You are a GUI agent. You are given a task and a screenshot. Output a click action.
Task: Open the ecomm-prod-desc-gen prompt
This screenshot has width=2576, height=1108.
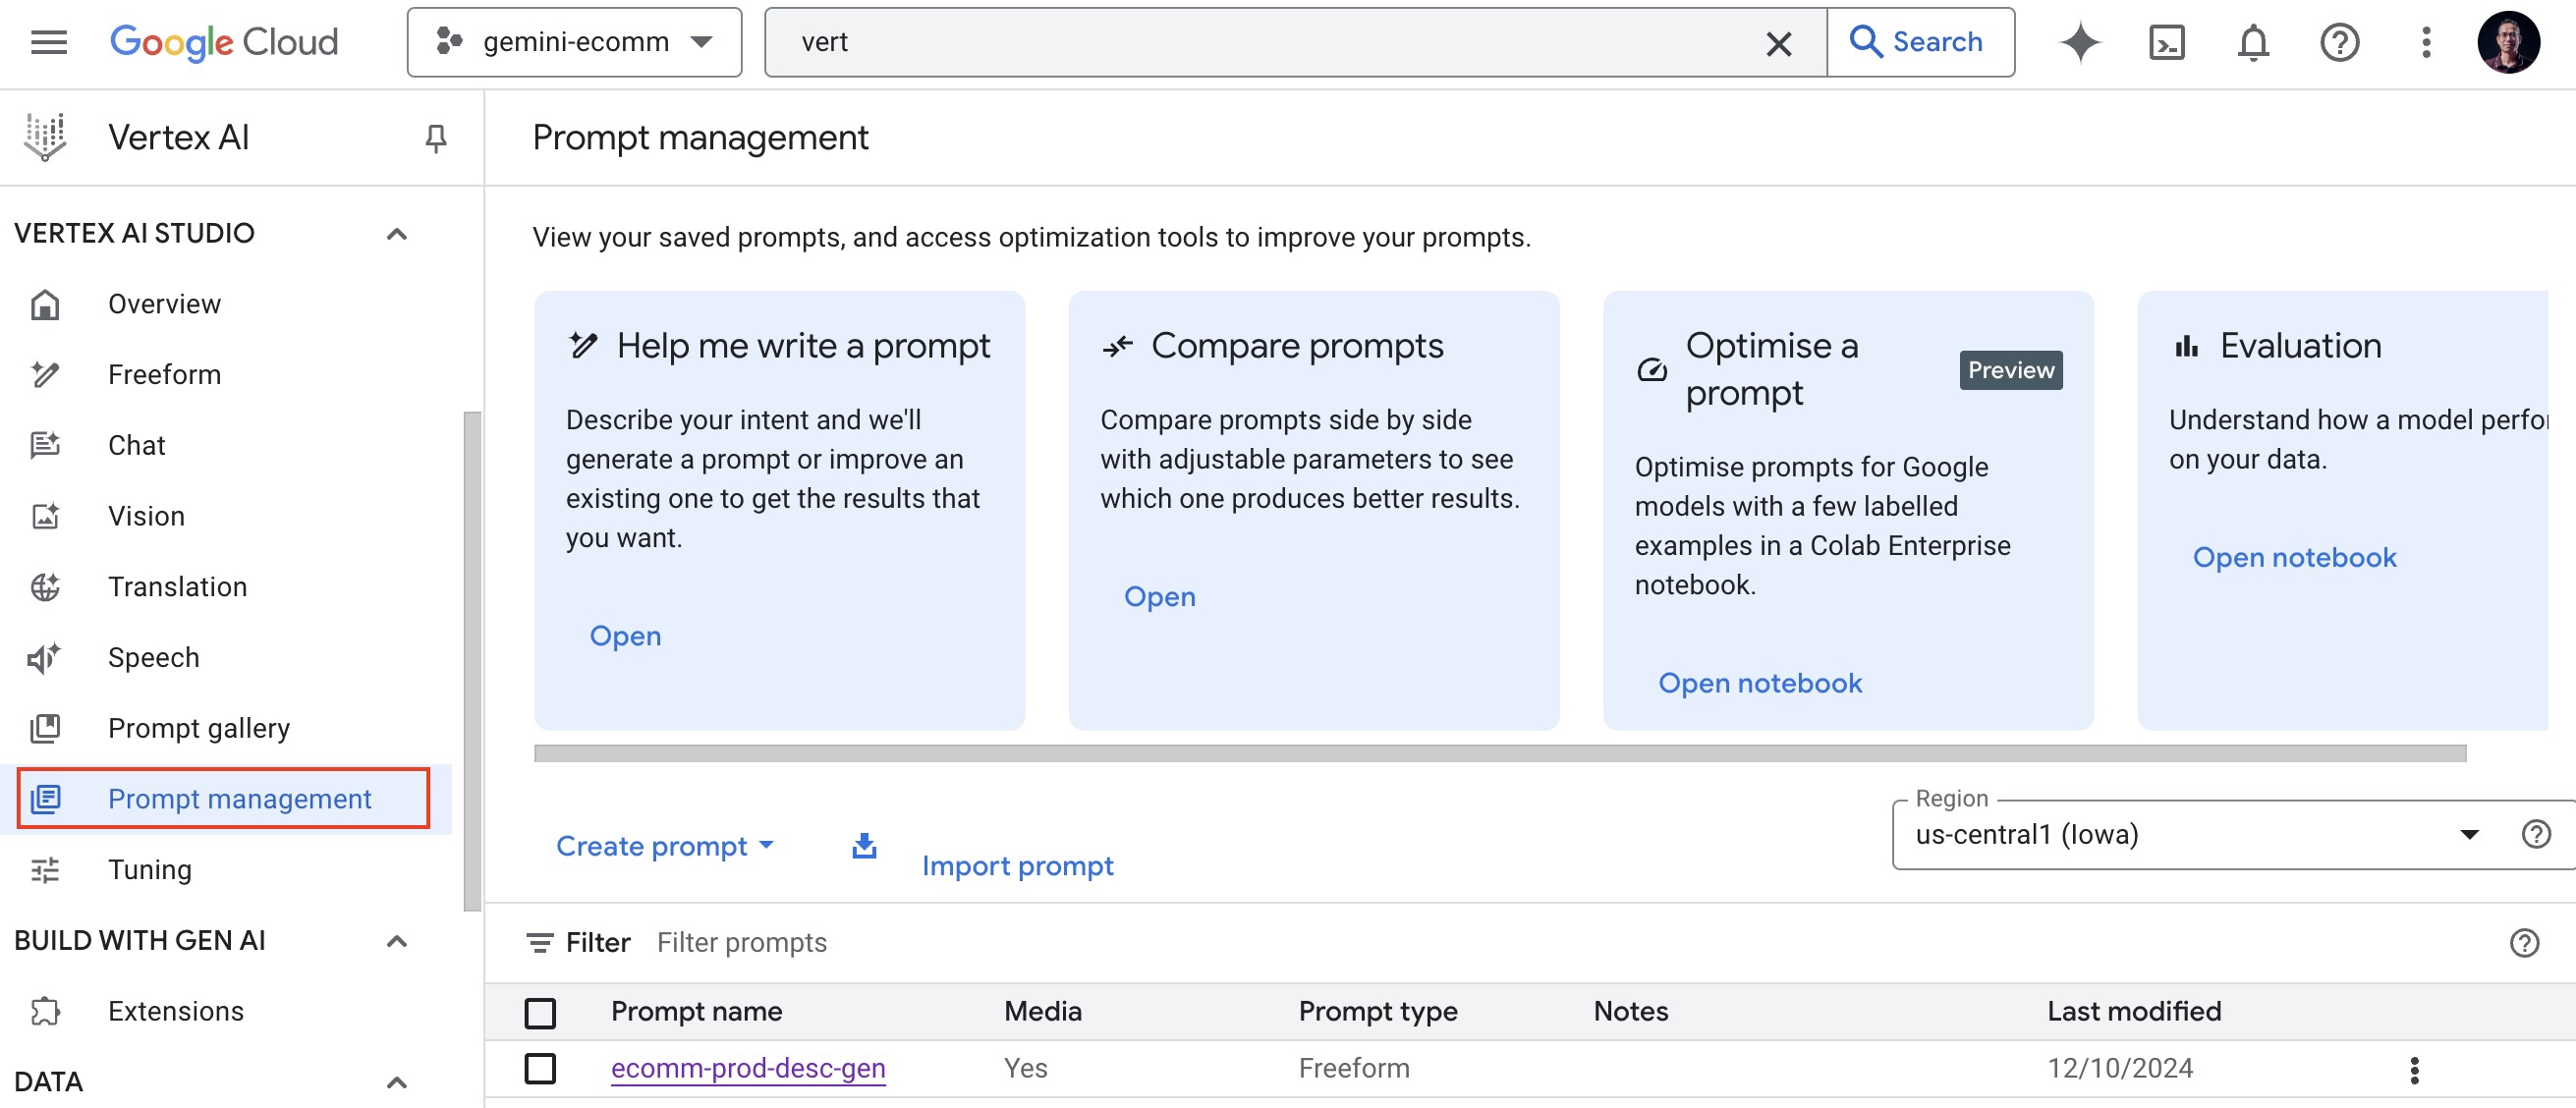point(747,1068)
